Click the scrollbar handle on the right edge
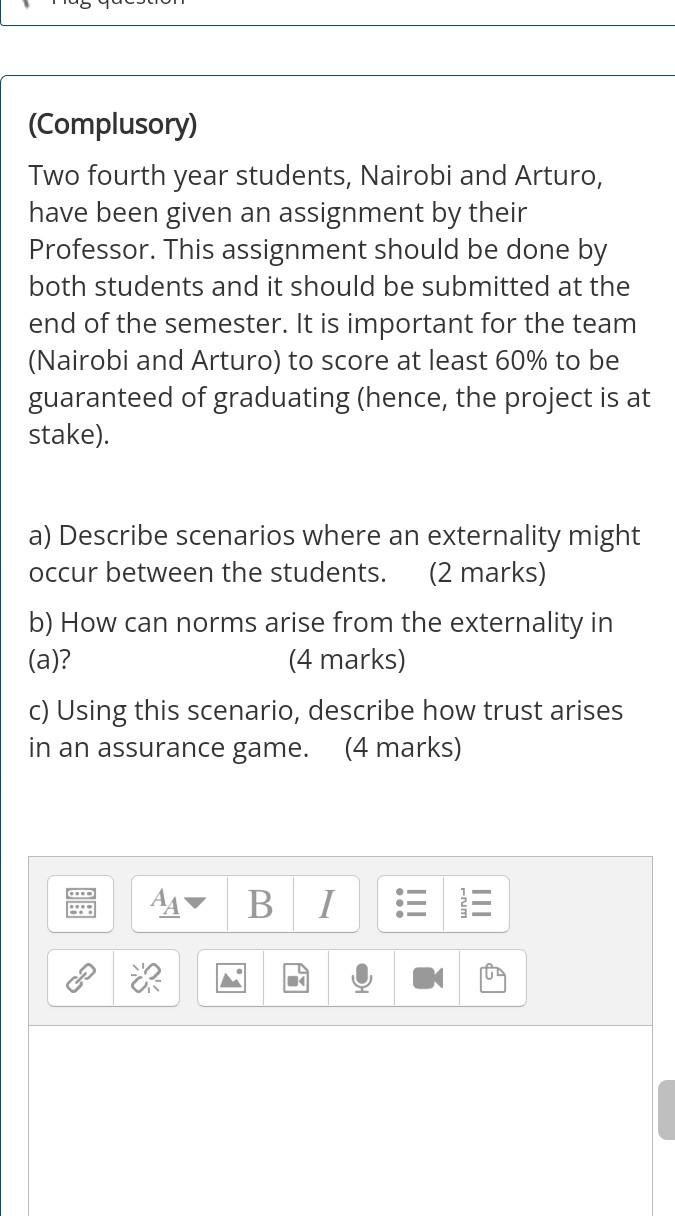This screenshot has height=1216, width=675. 666,1110
